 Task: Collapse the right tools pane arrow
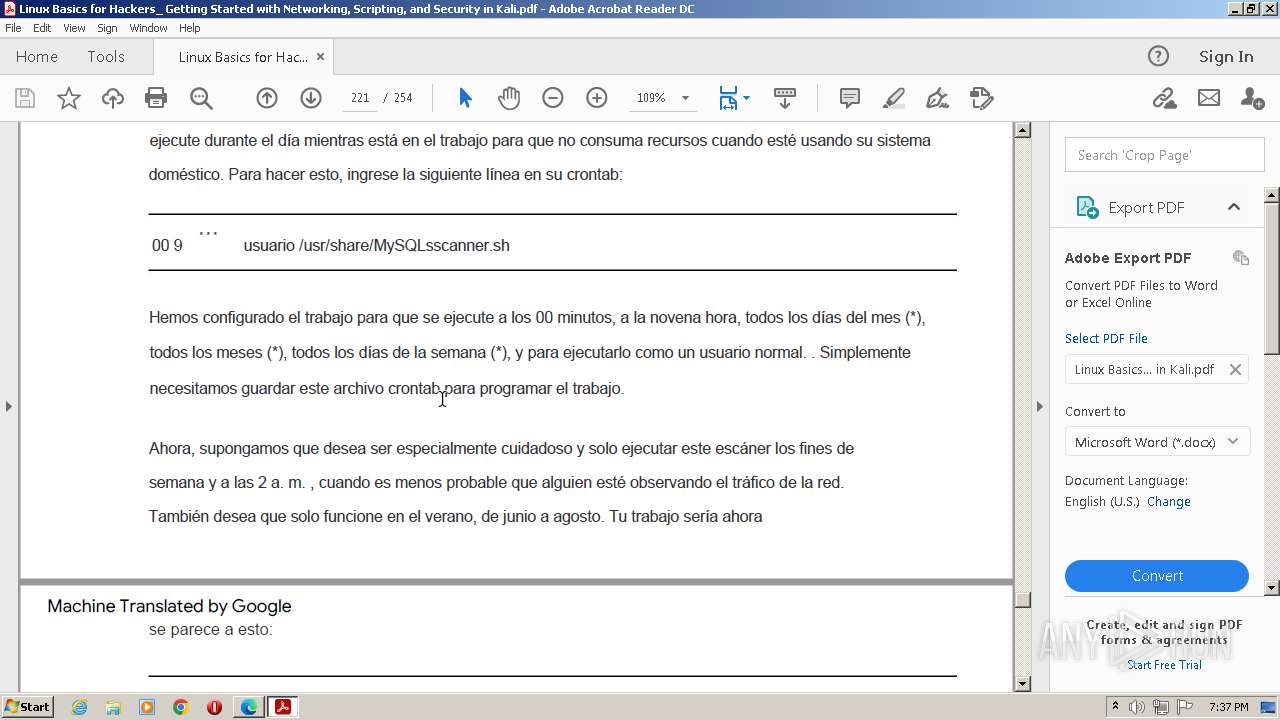[1039, 406]
